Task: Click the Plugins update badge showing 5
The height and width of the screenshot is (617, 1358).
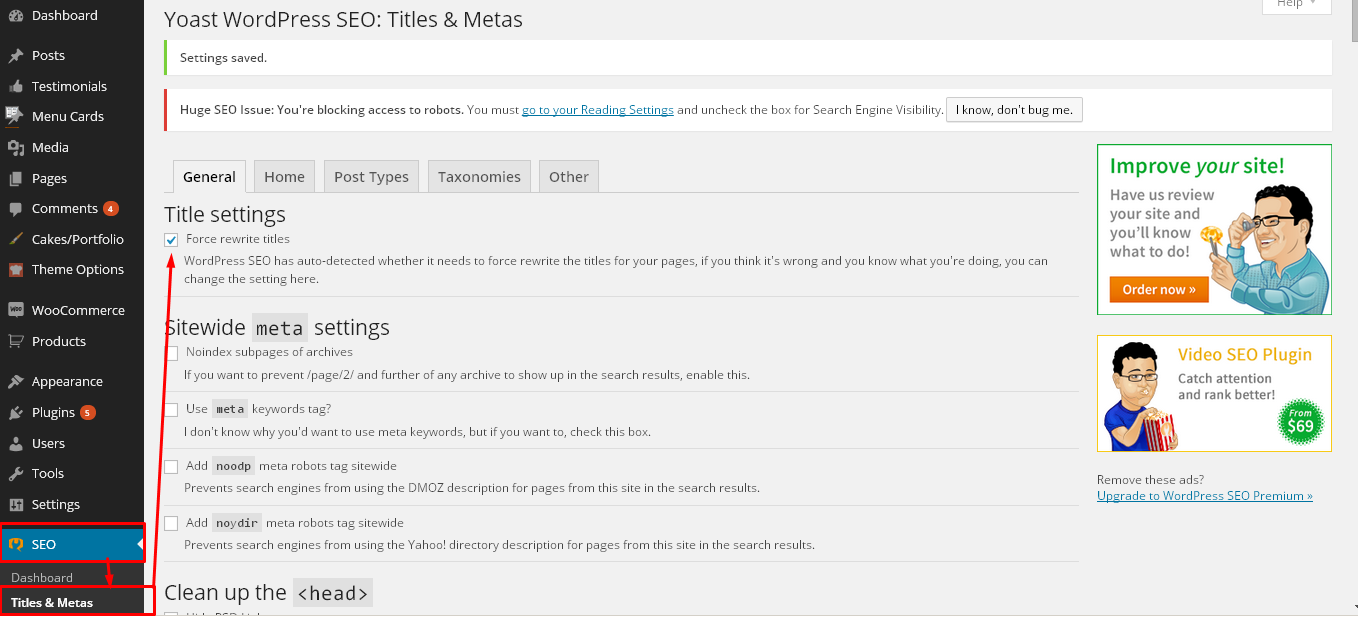Action: 88,413
